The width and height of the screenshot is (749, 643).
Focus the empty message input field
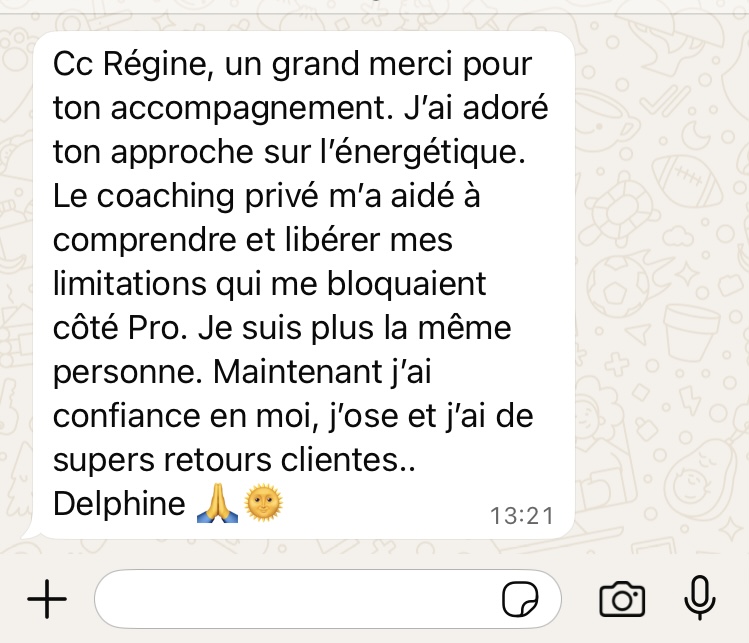[328, 599]
